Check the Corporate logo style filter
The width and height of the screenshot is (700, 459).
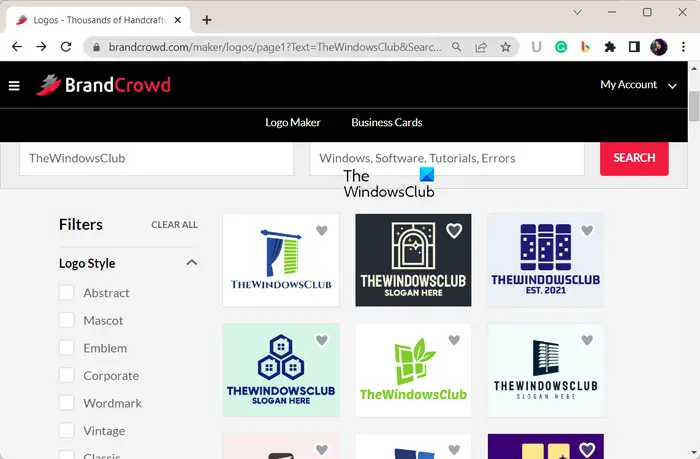point(67,376)
